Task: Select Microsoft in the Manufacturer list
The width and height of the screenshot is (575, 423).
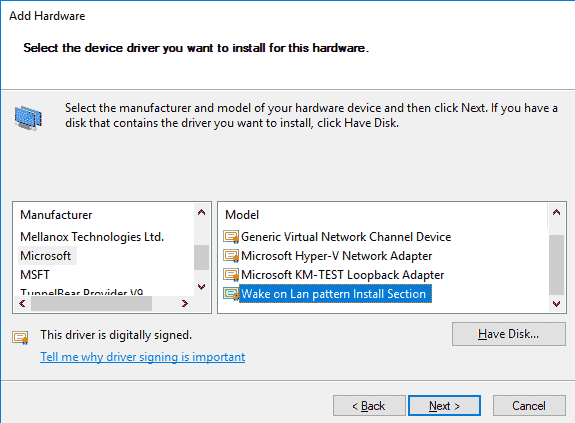Action: (46, 255)
